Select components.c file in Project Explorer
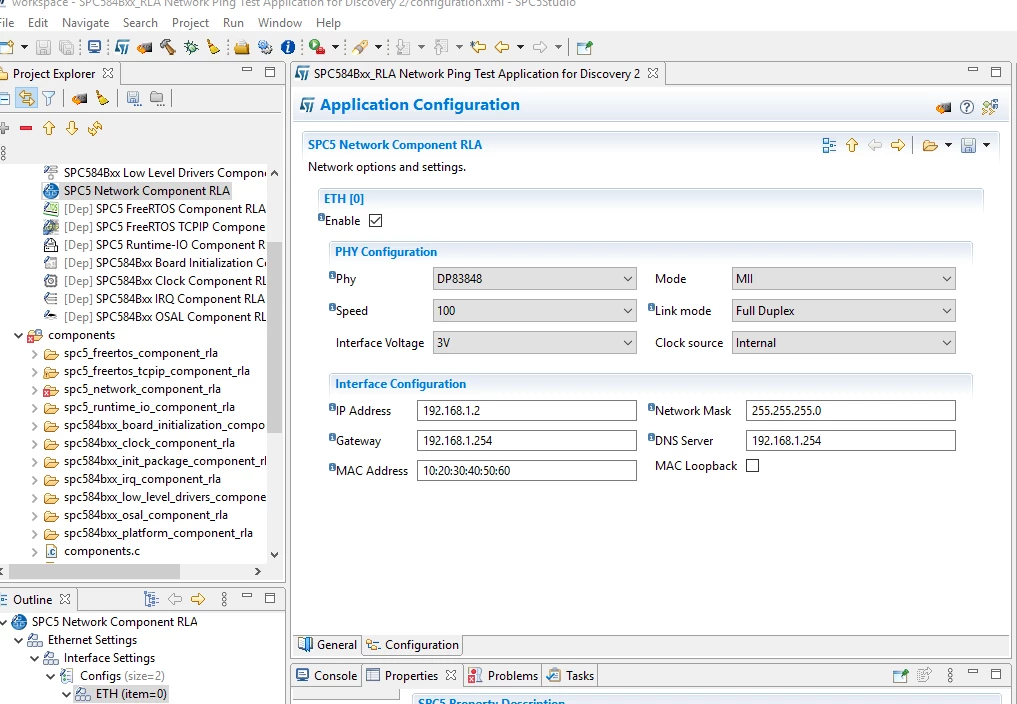Screen dimensions: 1017x704 click(x=102, y=551)
